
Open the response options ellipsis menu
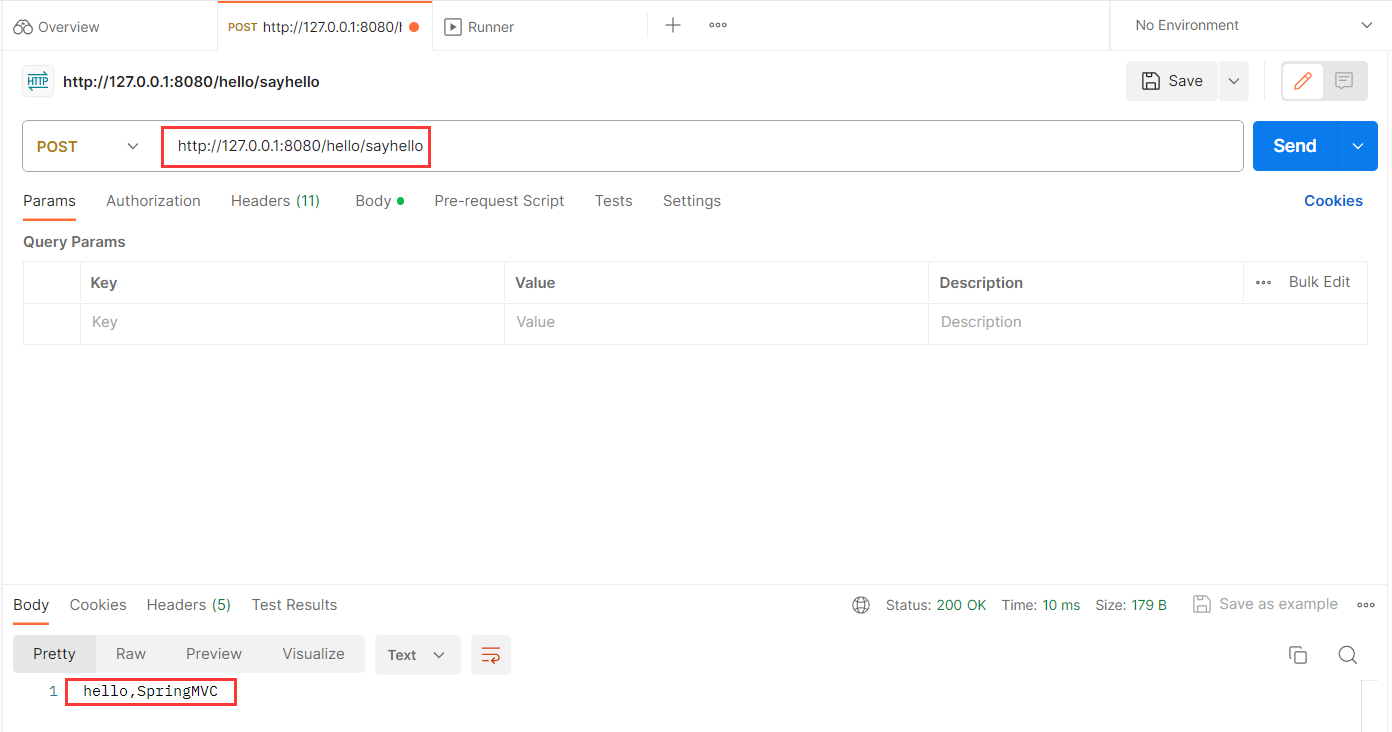pos(1366,605)
